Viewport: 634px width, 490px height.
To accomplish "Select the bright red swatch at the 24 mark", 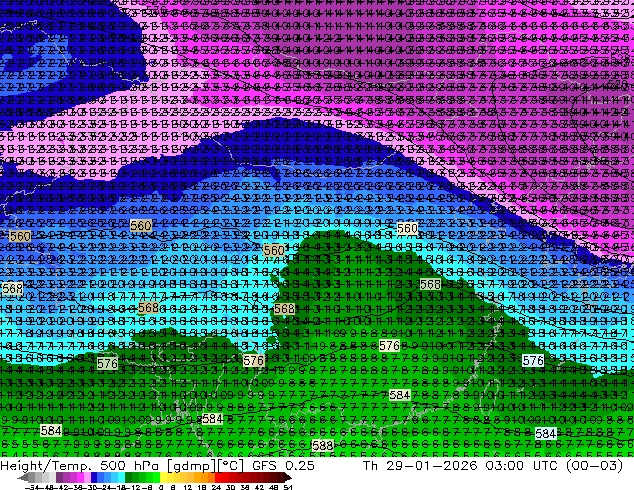I will pos(218,478).
